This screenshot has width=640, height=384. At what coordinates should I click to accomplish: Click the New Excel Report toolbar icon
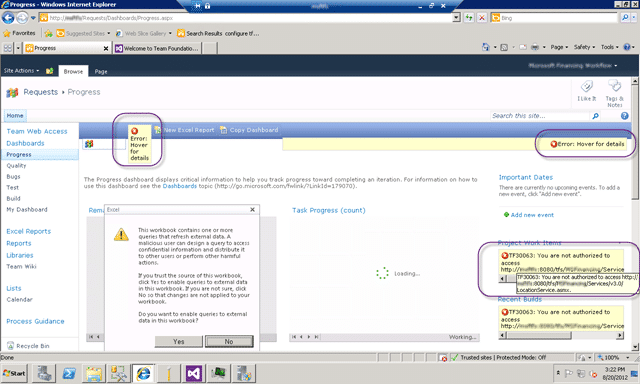pyautogui.click(x=158, y=130)
